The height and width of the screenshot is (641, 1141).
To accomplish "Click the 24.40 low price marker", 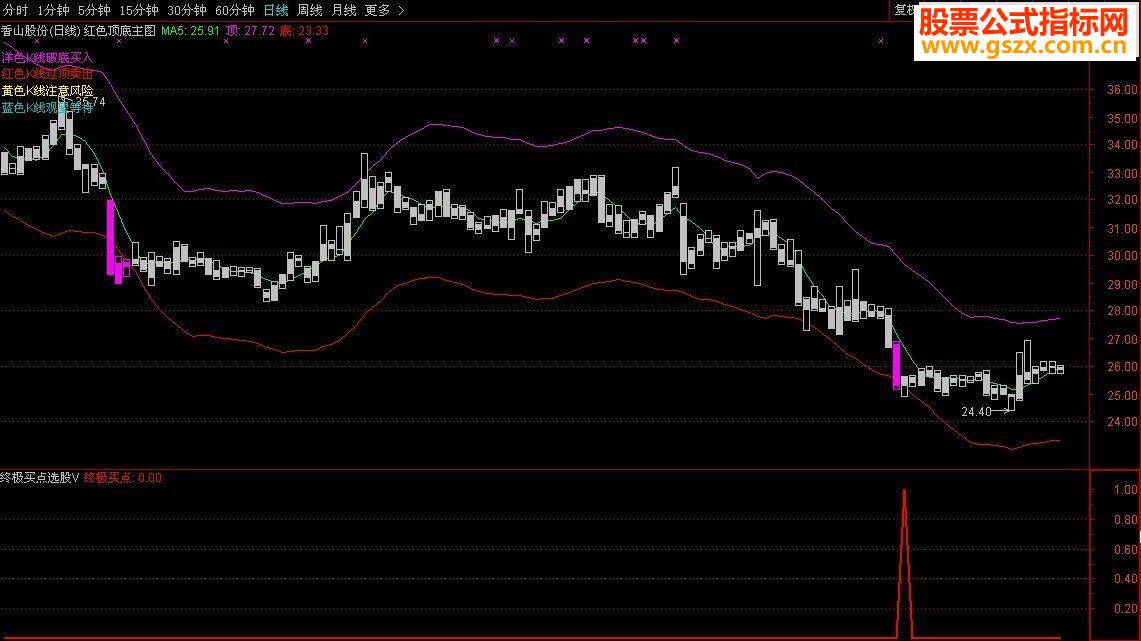I will pos(976,412).
